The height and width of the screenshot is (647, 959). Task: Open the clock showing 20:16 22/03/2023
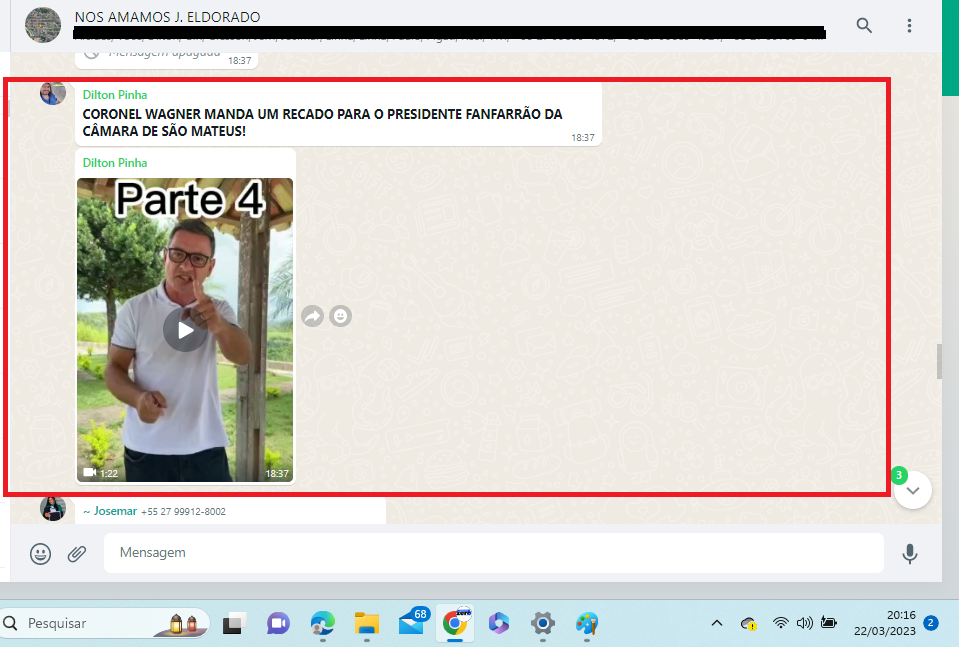coord(884,623)
